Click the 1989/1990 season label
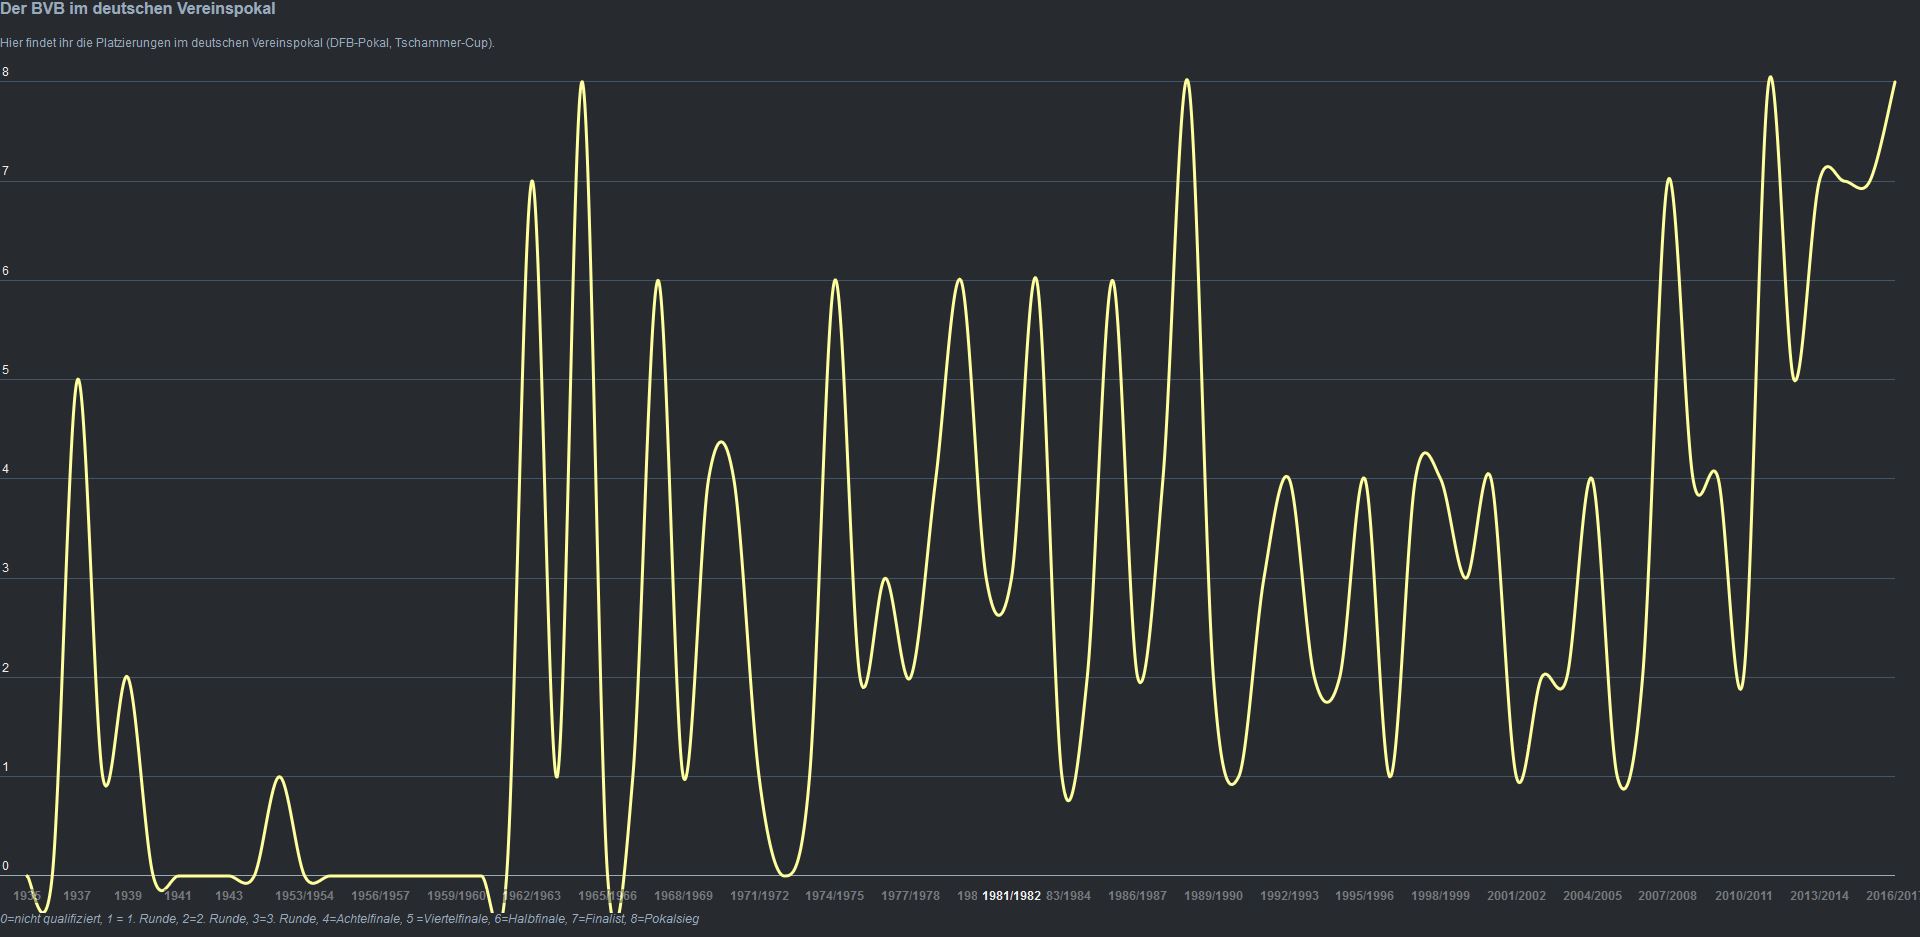Viewport: 1920px width, 937px height. point(1213,896)
